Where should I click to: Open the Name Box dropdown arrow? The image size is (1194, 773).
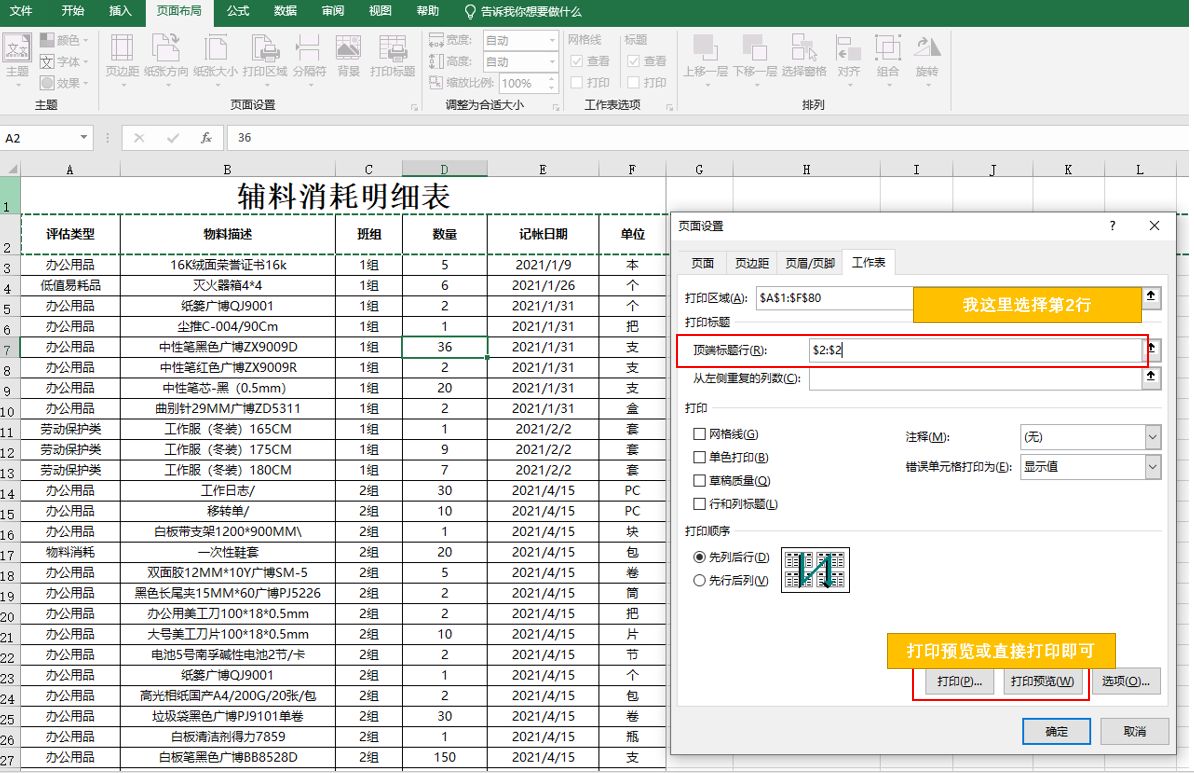point(84,138)
